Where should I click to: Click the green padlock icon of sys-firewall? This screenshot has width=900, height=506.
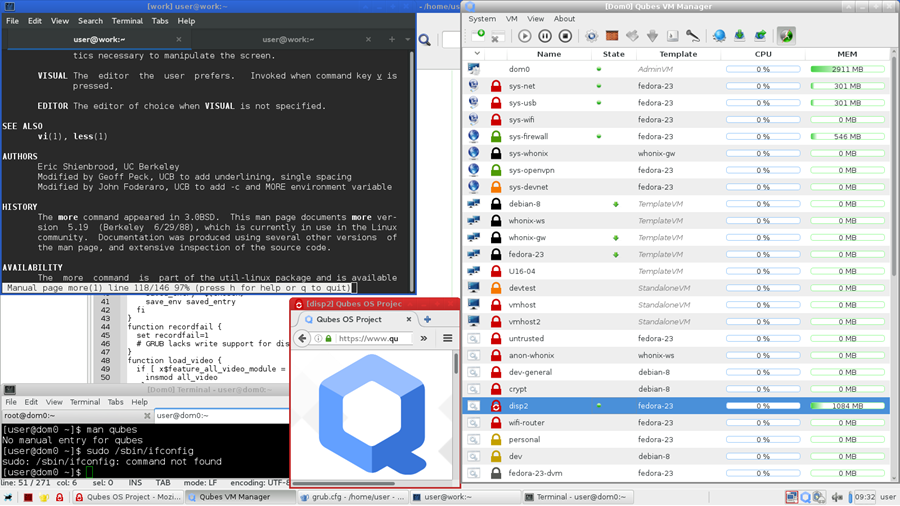click(x=496, y=137)
